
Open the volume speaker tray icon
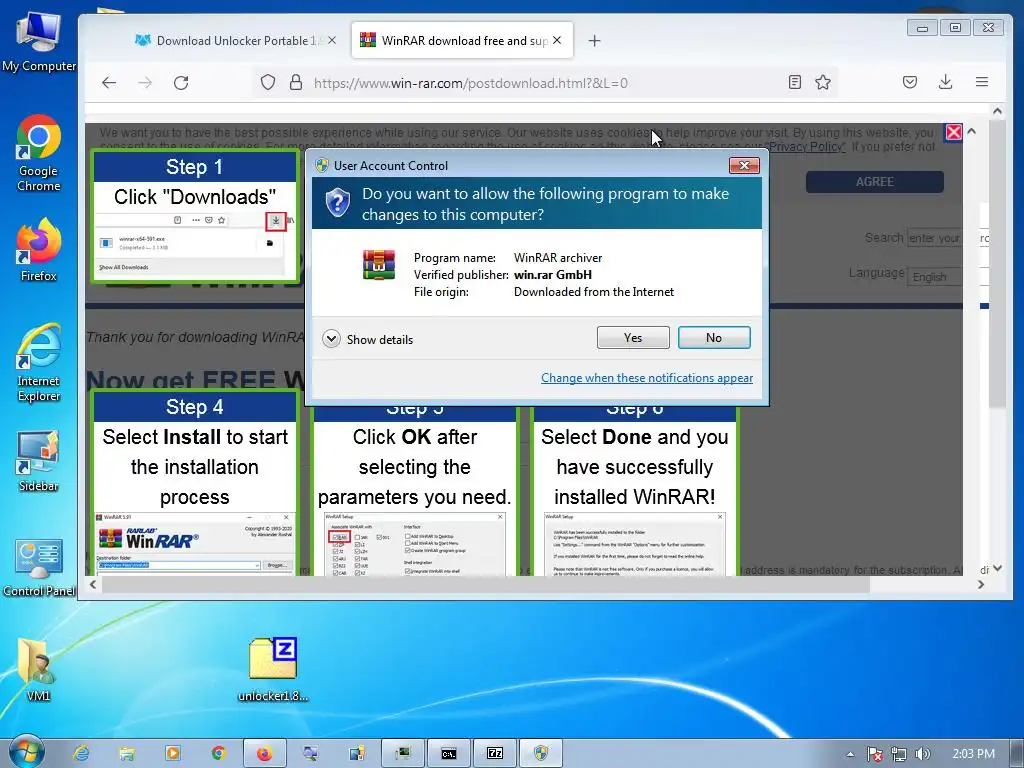point(922,754)
